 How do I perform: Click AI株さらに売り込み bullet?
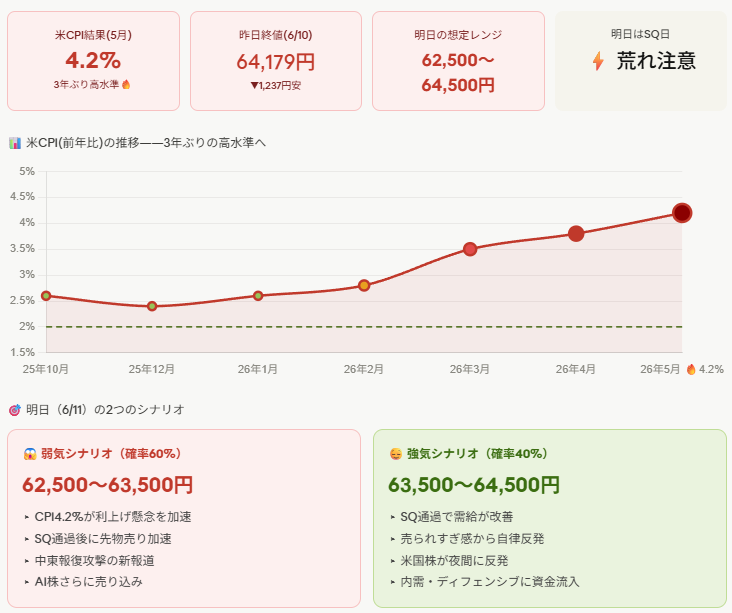pos(89,582)
